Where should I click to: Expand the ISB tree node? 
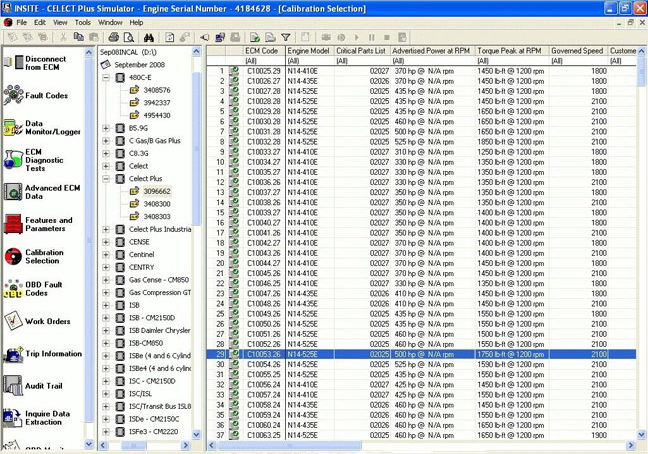click(x=106, y=305)
